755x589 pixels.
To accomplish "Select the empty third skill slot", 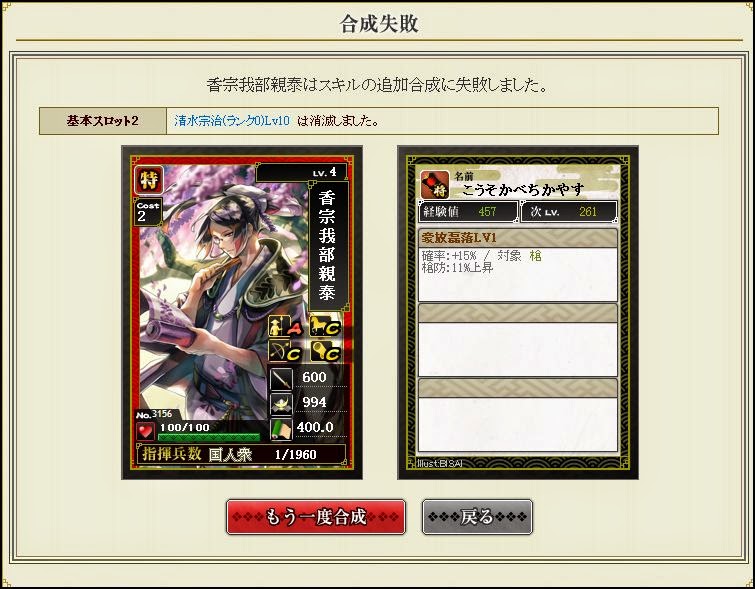I will (518, 415).
